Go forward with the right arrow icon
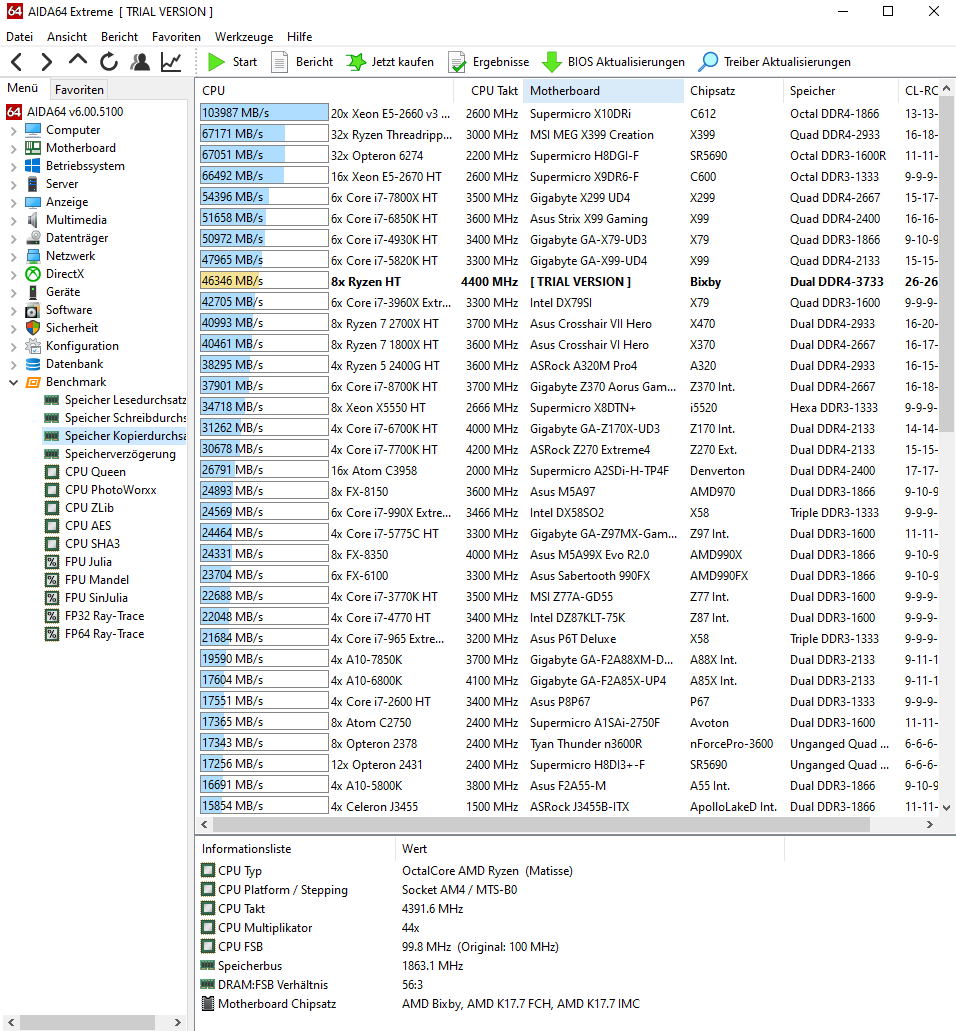 (x=46, y=62)
